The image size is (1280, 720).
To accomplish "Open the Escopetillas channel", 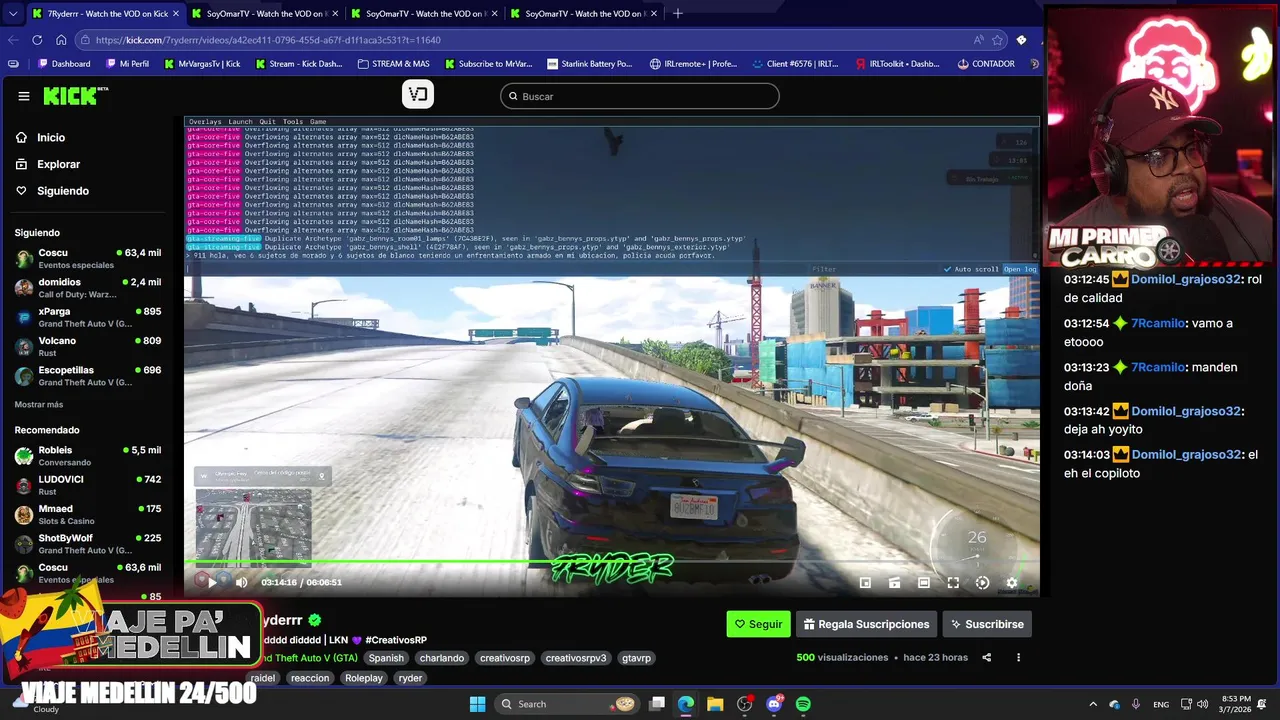I will 88,376.
